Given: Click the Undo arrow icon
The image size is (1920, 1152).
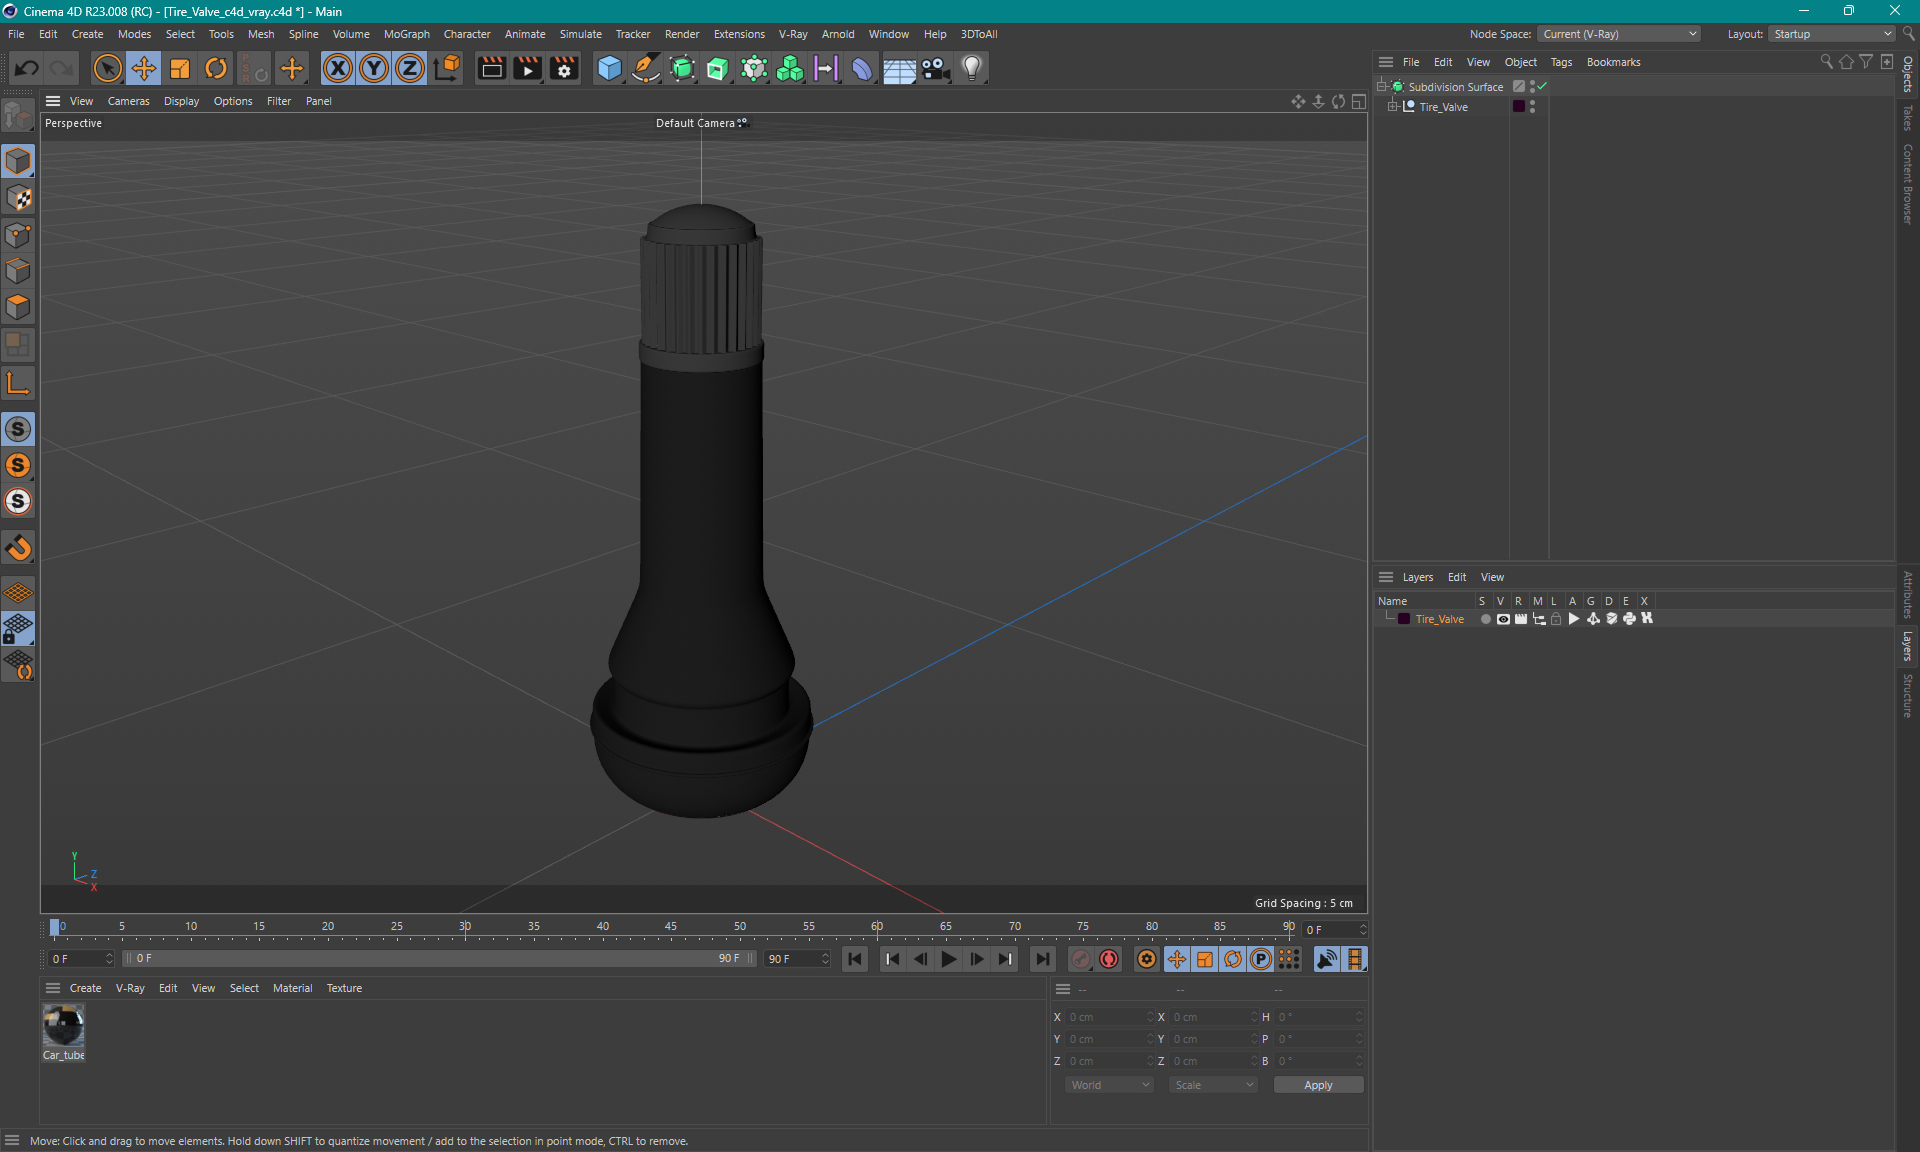Looking at the screenshot, I should click(x=27, y=68).
